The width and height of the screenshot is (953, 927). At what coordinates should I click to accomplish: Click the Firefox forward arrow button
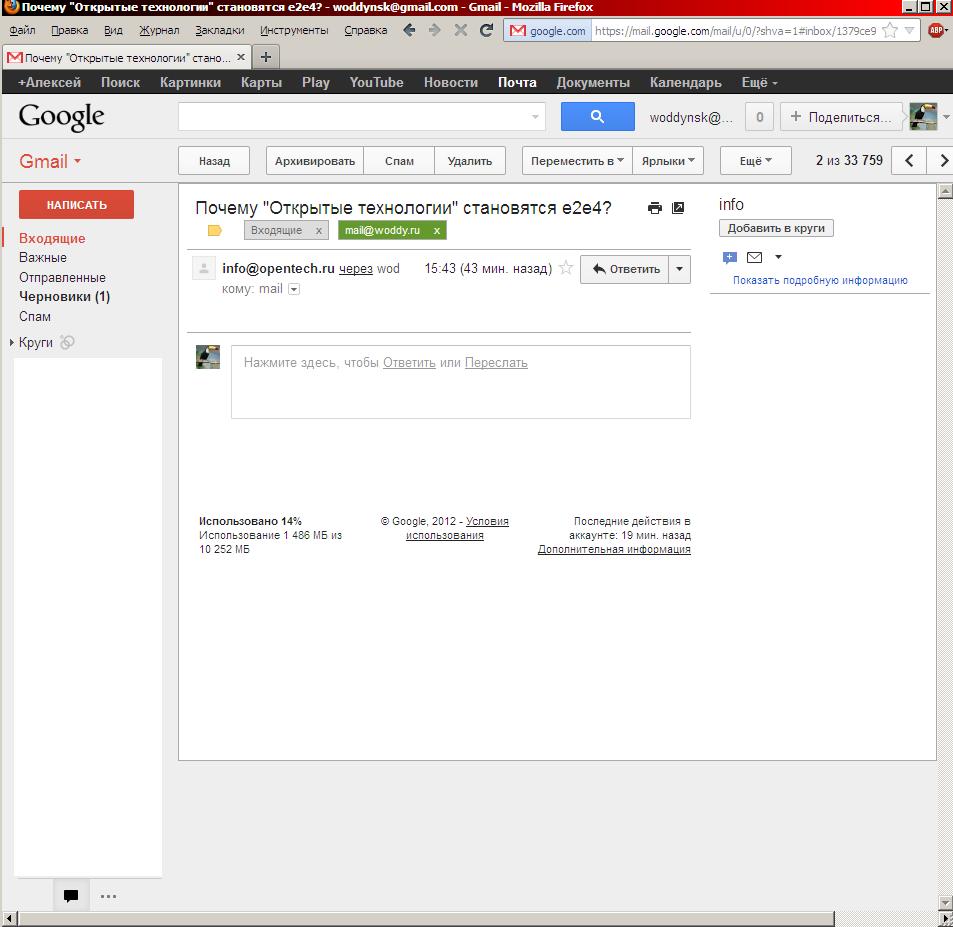[x=434, y=30]
